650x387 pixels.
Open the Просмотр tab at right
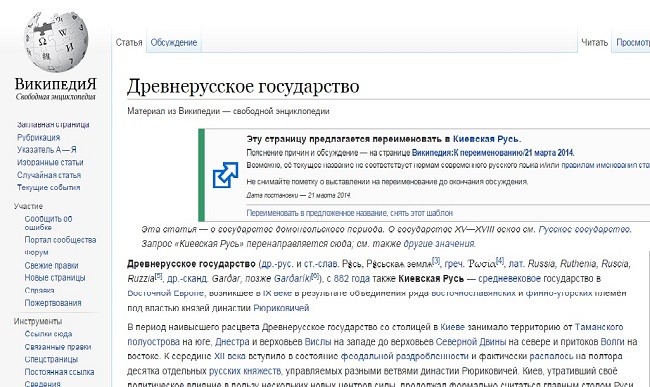tap(633, 42)
